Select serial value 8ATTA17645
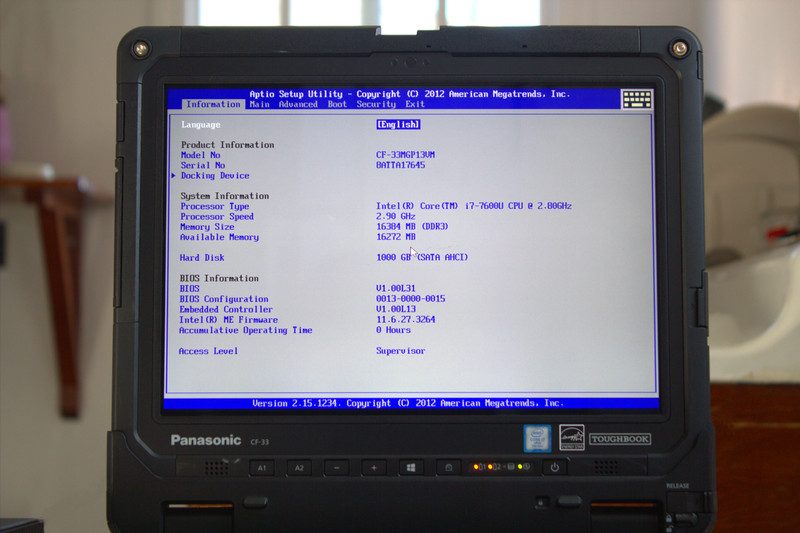Screen dimensions: 800x533 pyautogui.click(x=401, y=165)
